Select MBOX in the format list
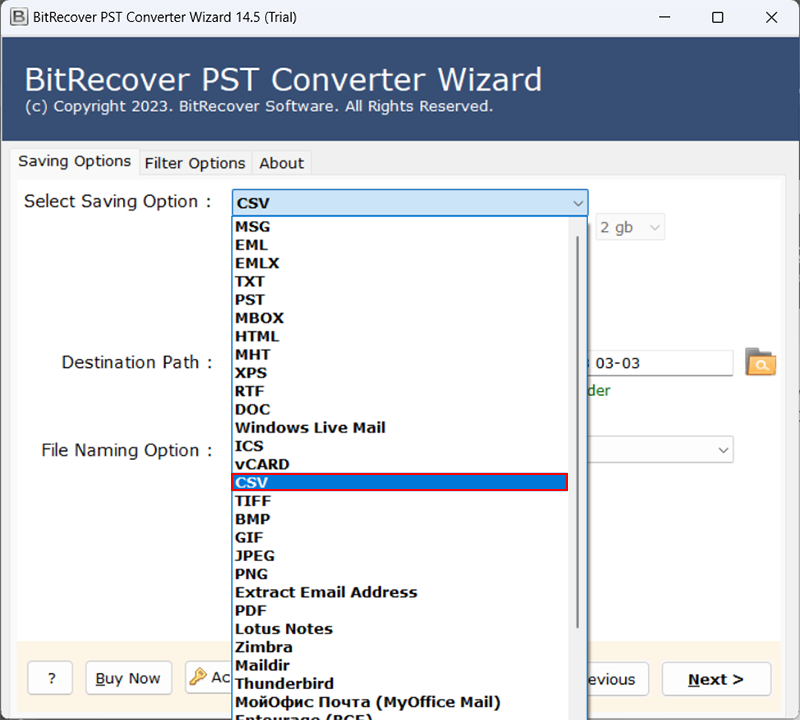 [x=259, y=318]
